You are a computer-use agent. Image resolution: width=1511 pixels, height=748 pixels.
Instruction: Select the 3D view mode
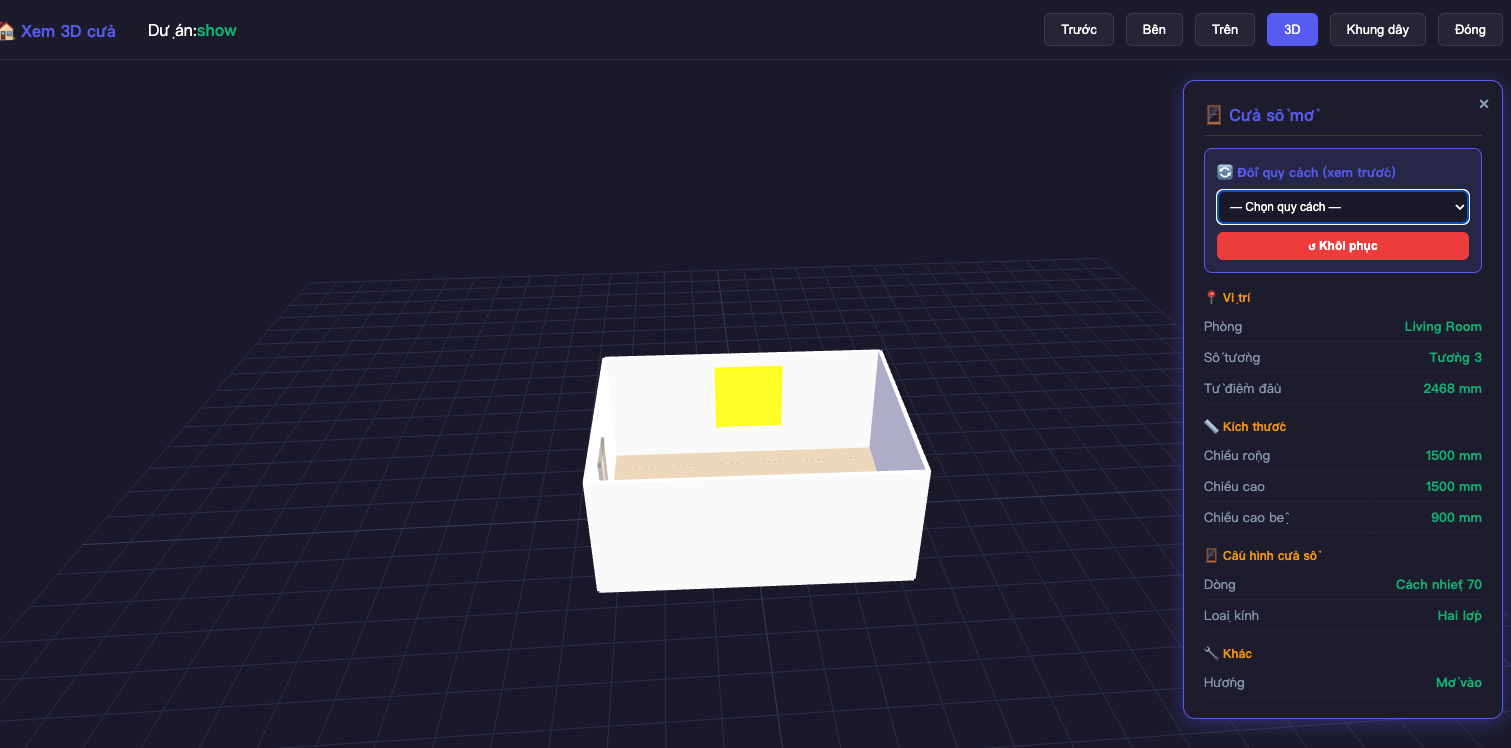point(1292,30)
